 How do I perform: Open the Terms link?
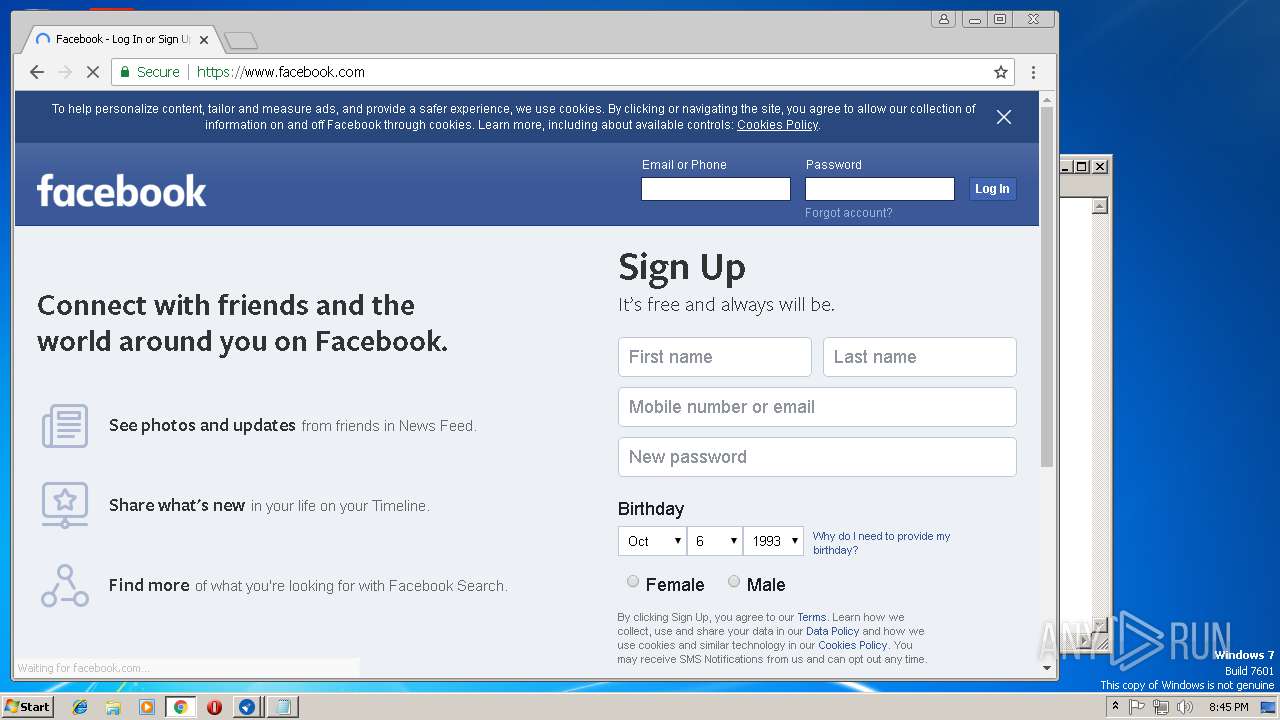click(811, 617)
